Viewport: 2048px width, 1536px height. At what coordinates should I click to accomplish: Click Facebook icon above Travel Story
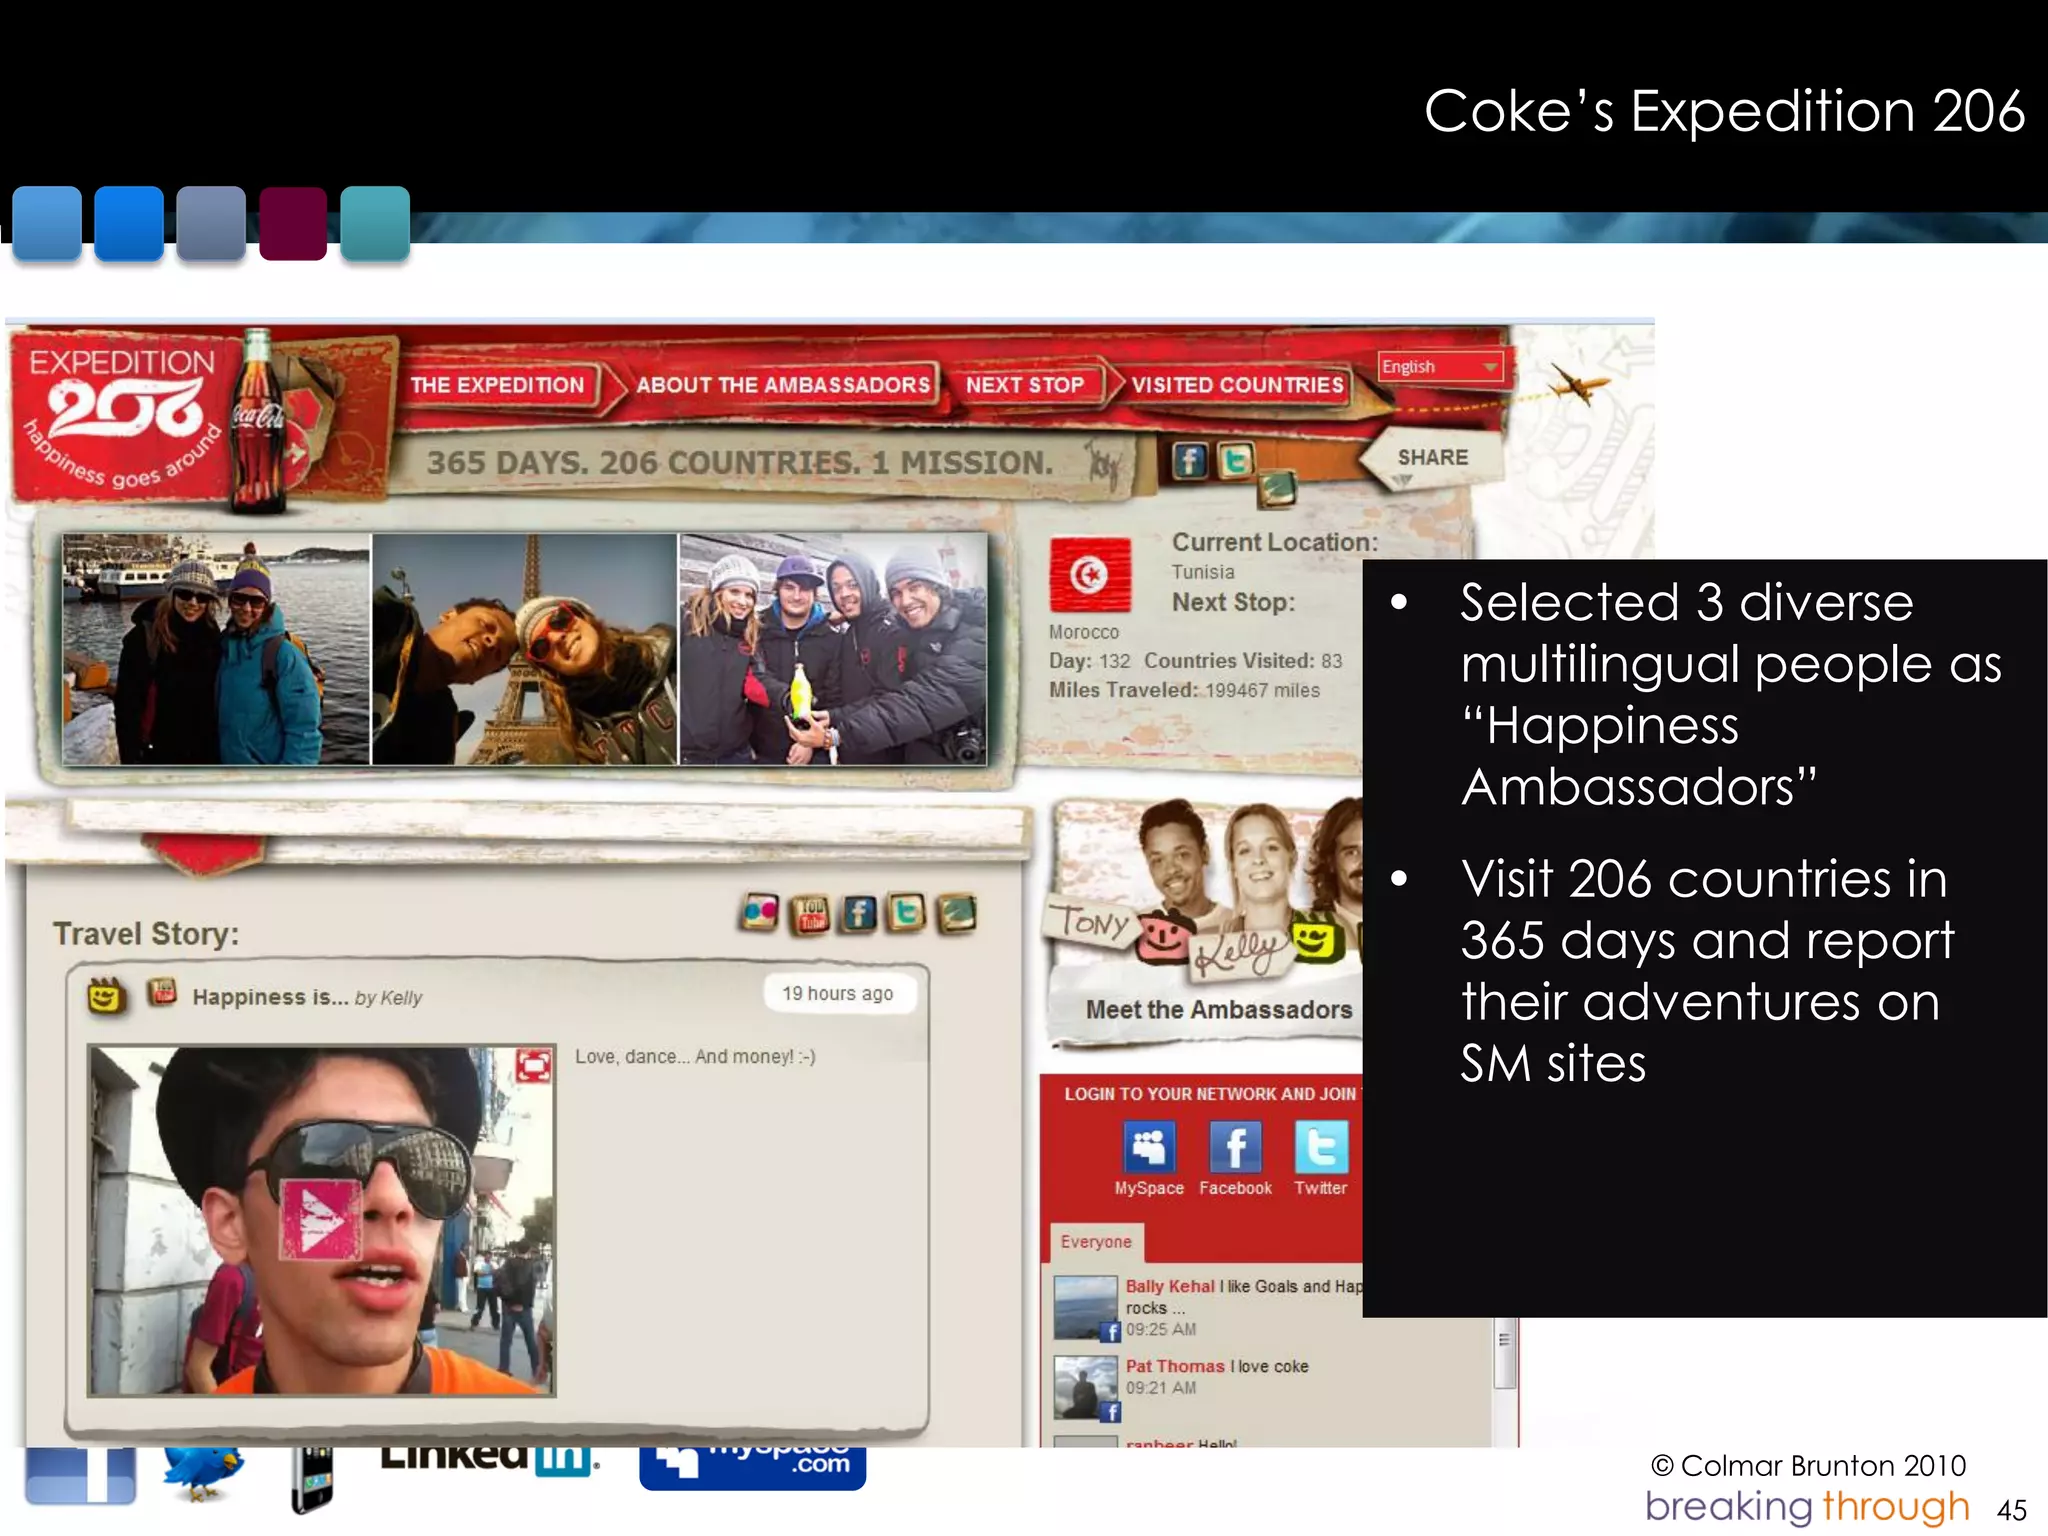[859, 913]
